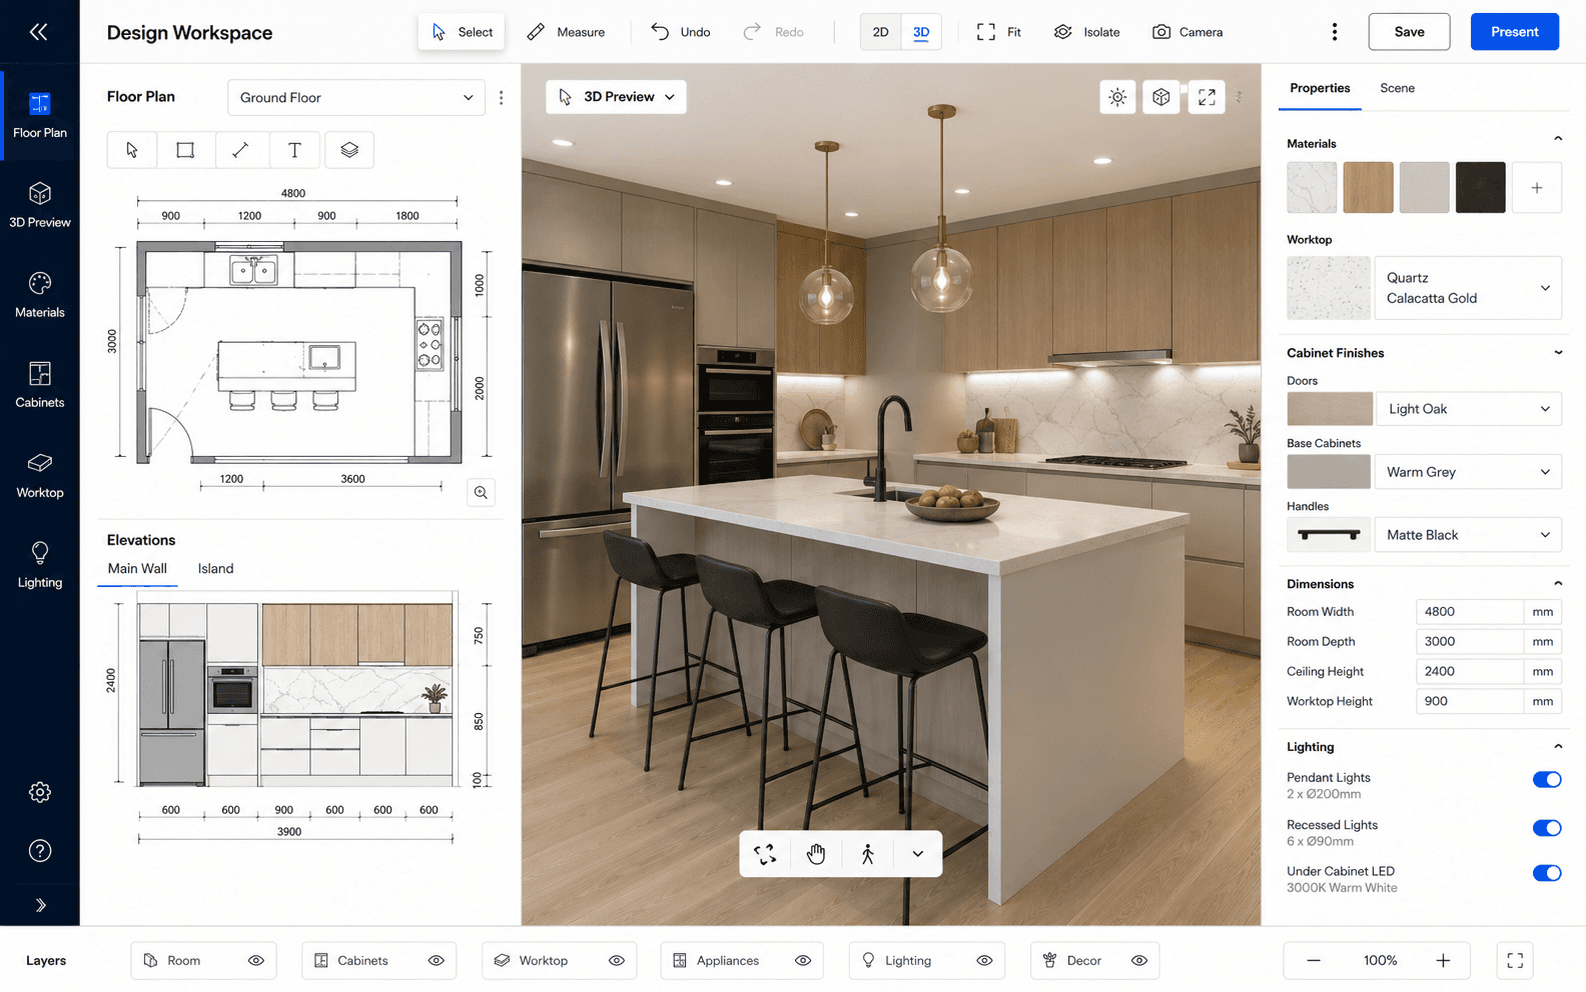Activate the Measure tool
Viewport: 1586px width, 992px height.
pyautogui.click(x=566, y=32)
